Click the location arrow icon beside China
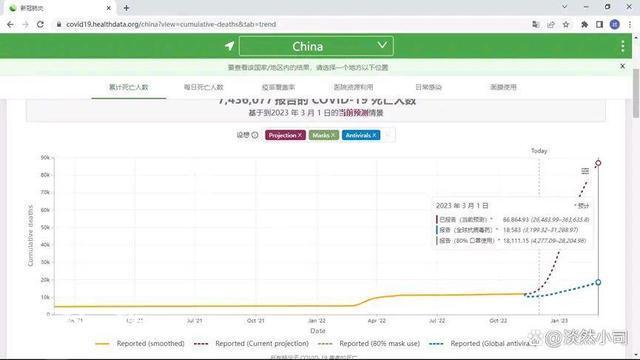The height and width of the screenshot is (360, 640). (x=229, y=46)
